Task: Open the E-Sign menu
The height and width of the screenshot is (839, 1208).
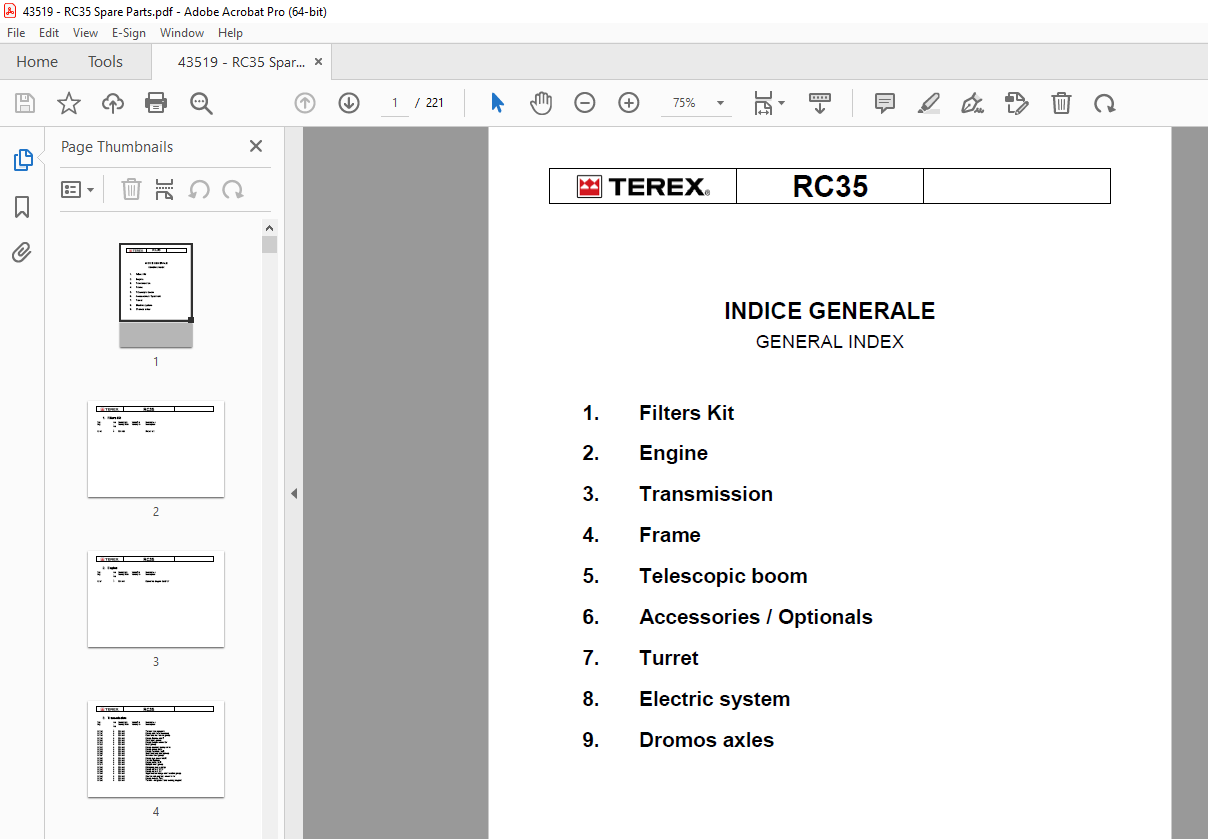Action: [x=129, y=33]
